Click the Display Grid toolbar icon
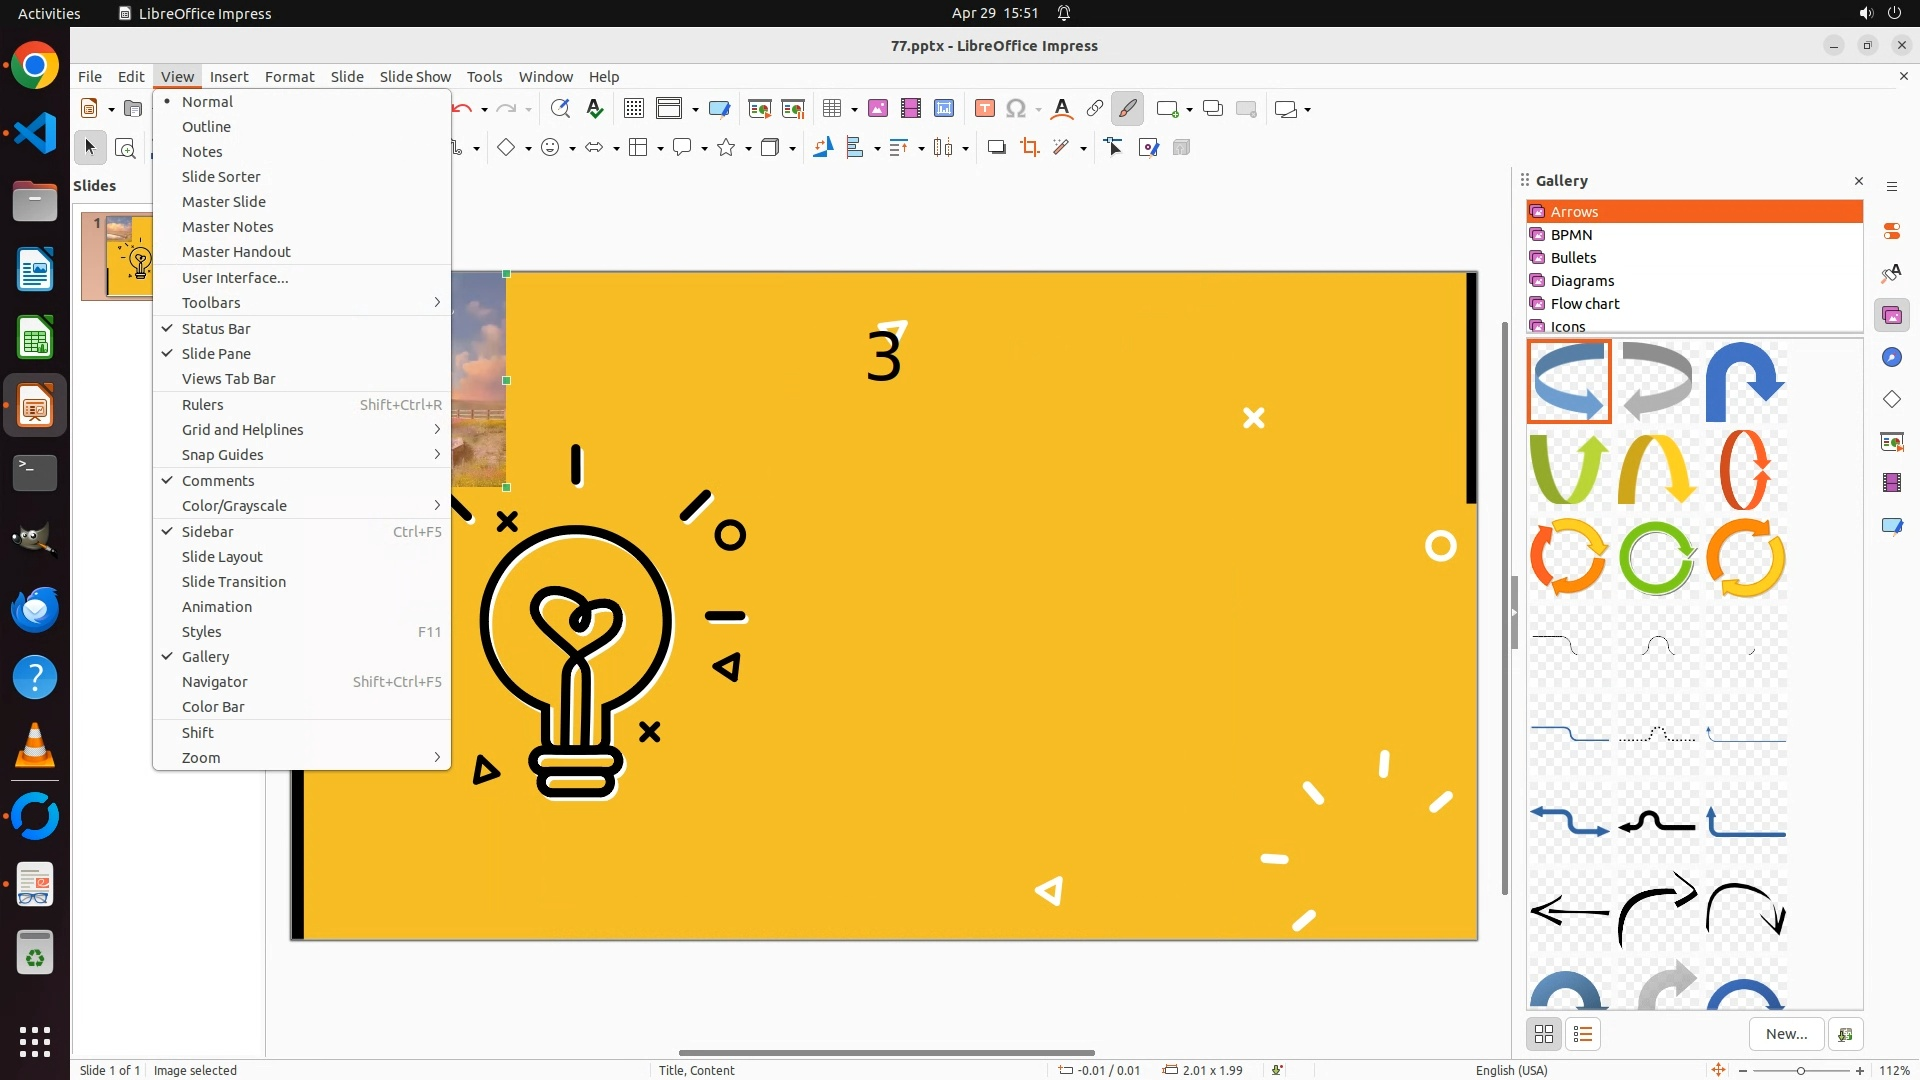1920x1080 pixels. point(633,109)
